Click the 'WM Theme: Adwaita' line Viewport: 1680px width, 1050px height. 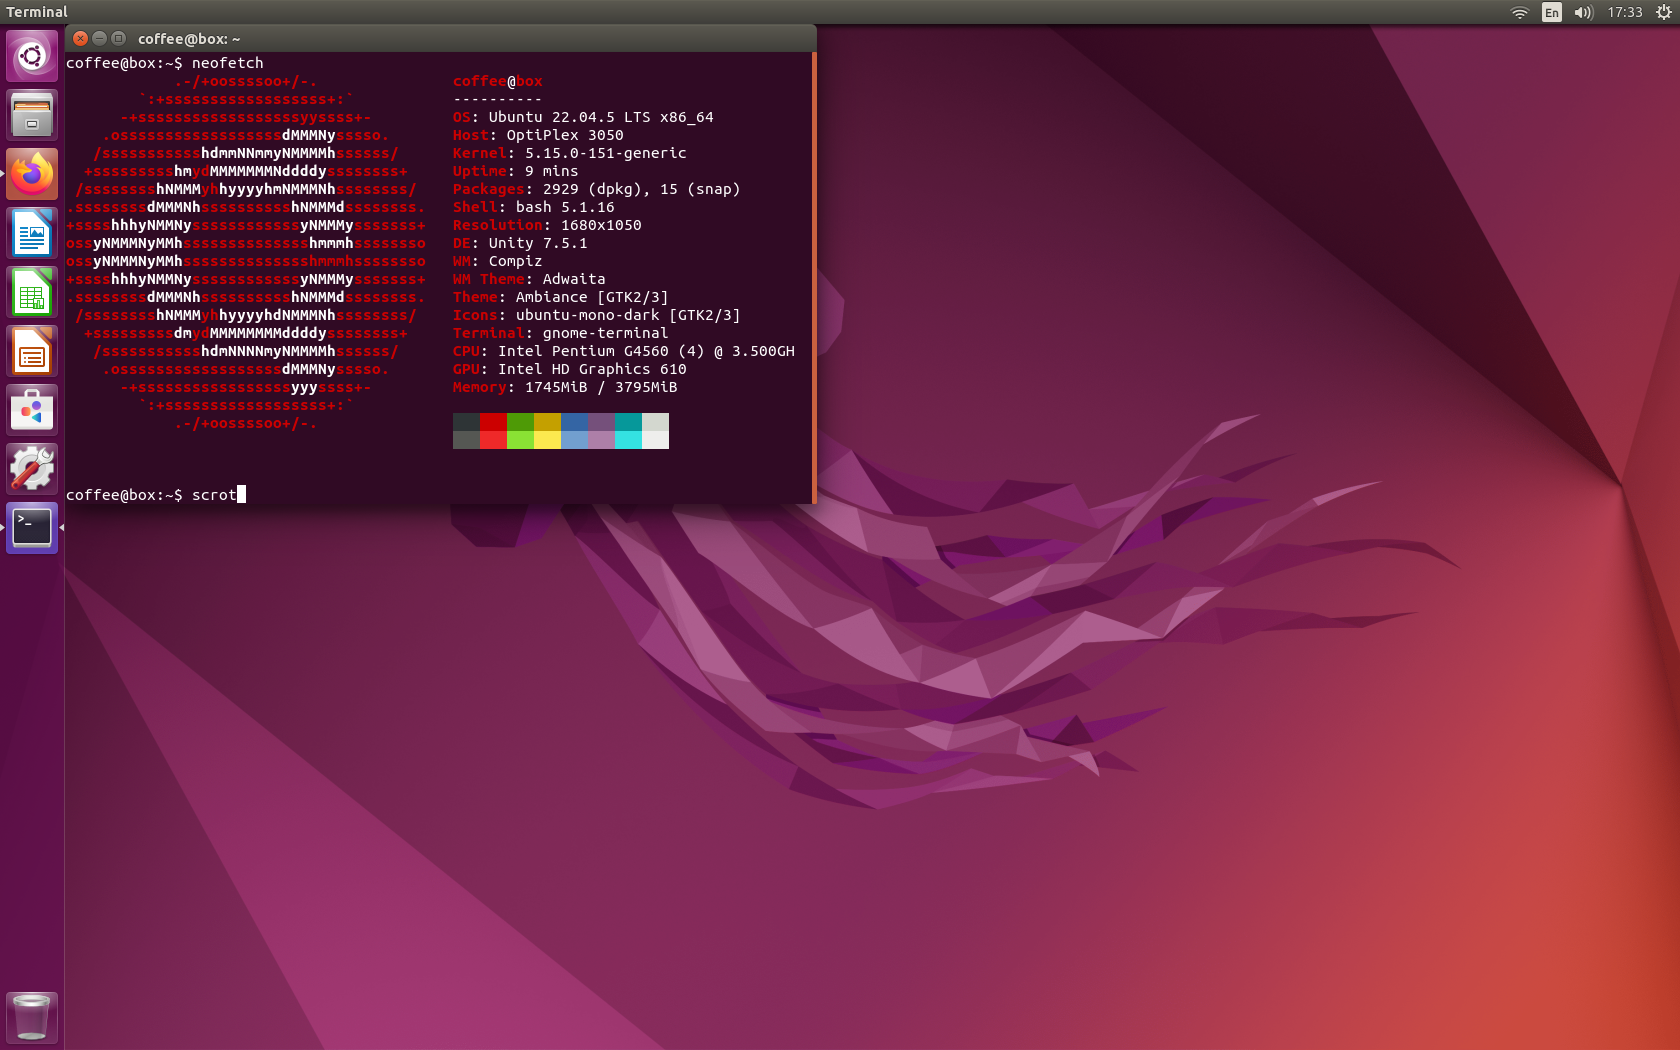[x=529, y=279]
